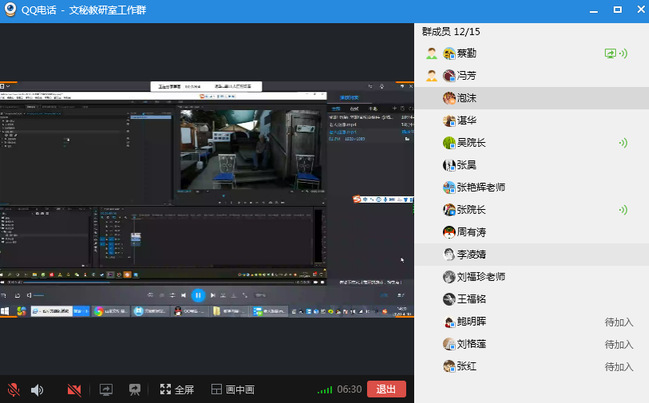Click the 群成员 12/15 header

[451, 32]
